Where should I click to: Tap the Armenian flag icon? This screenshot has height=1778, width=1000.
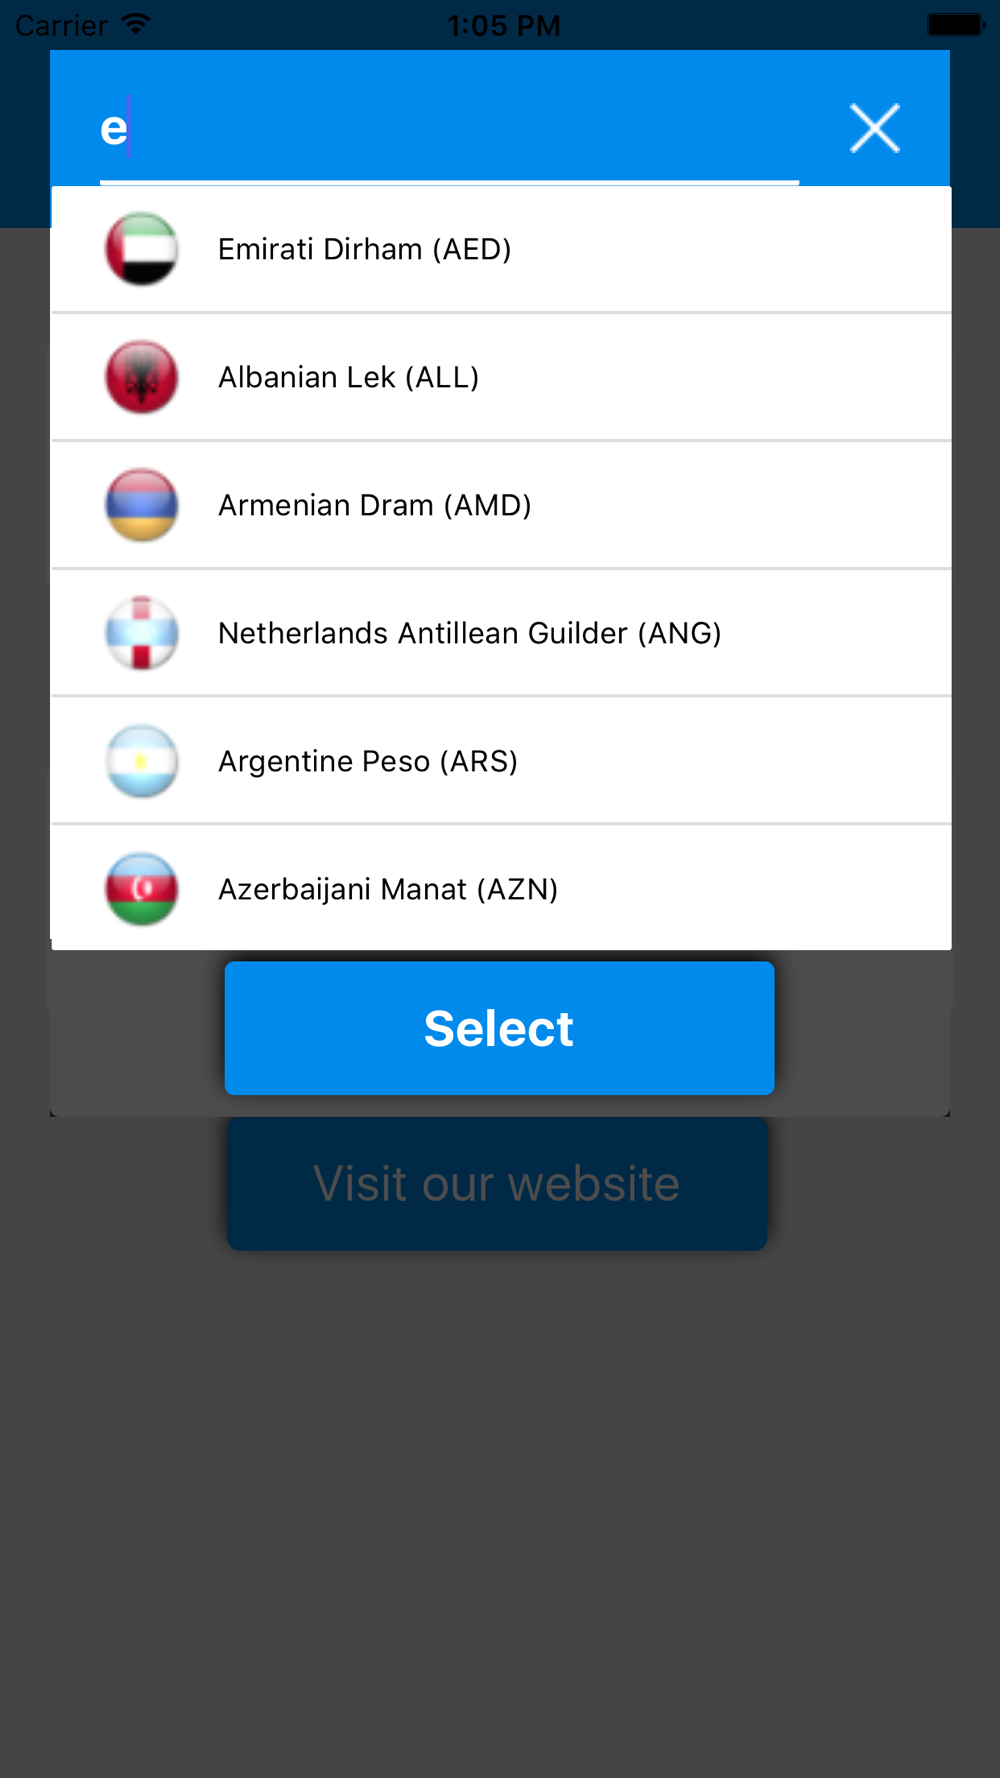click(142, 505)
